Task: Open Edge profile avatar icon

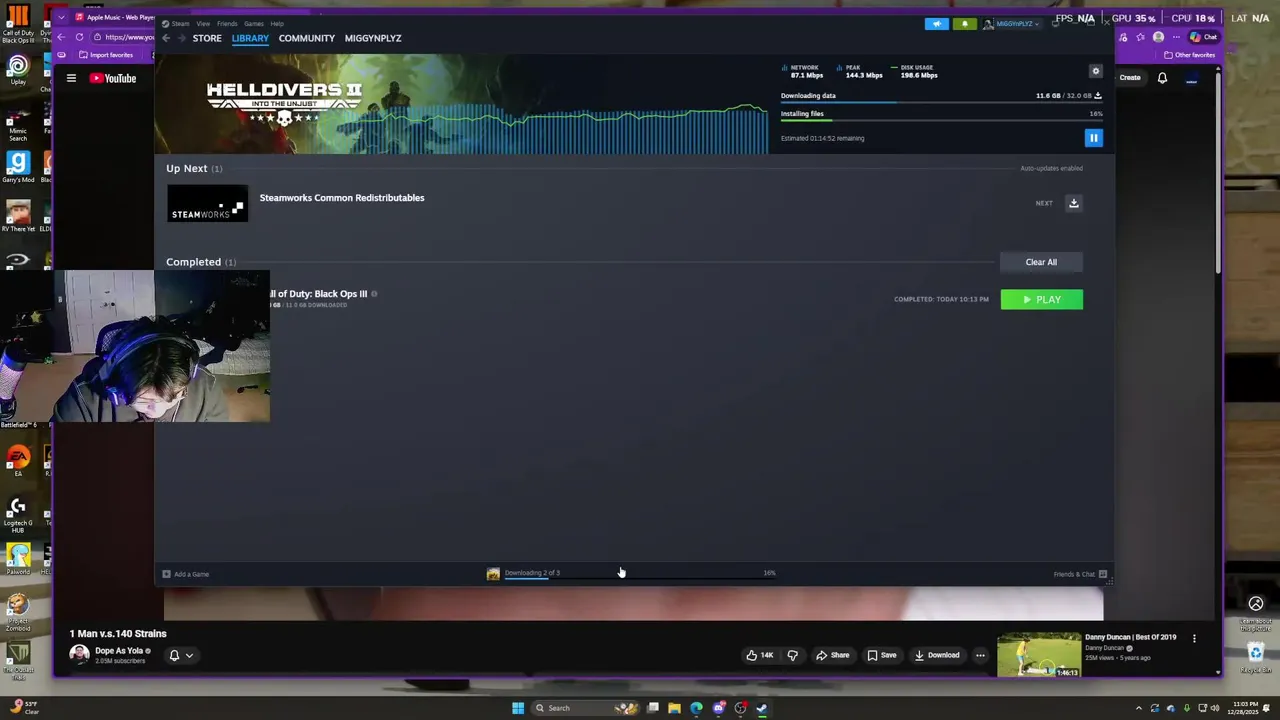Action: [1158, 37]
